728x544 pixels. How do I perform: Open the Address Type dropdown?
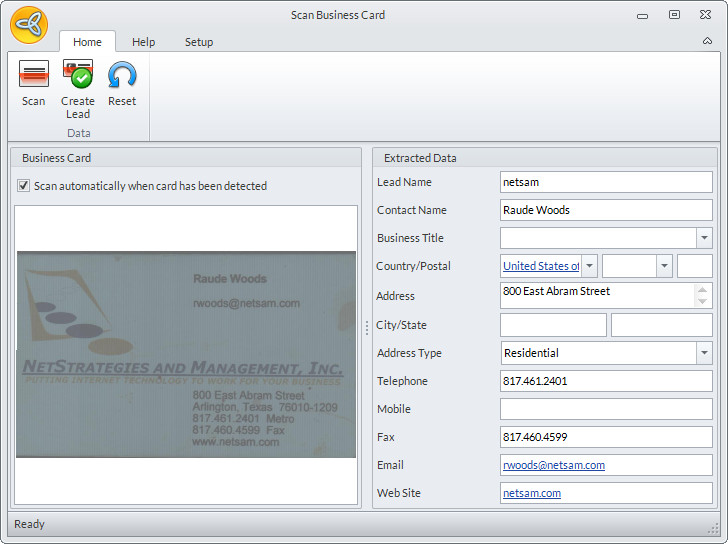(704, 353)
